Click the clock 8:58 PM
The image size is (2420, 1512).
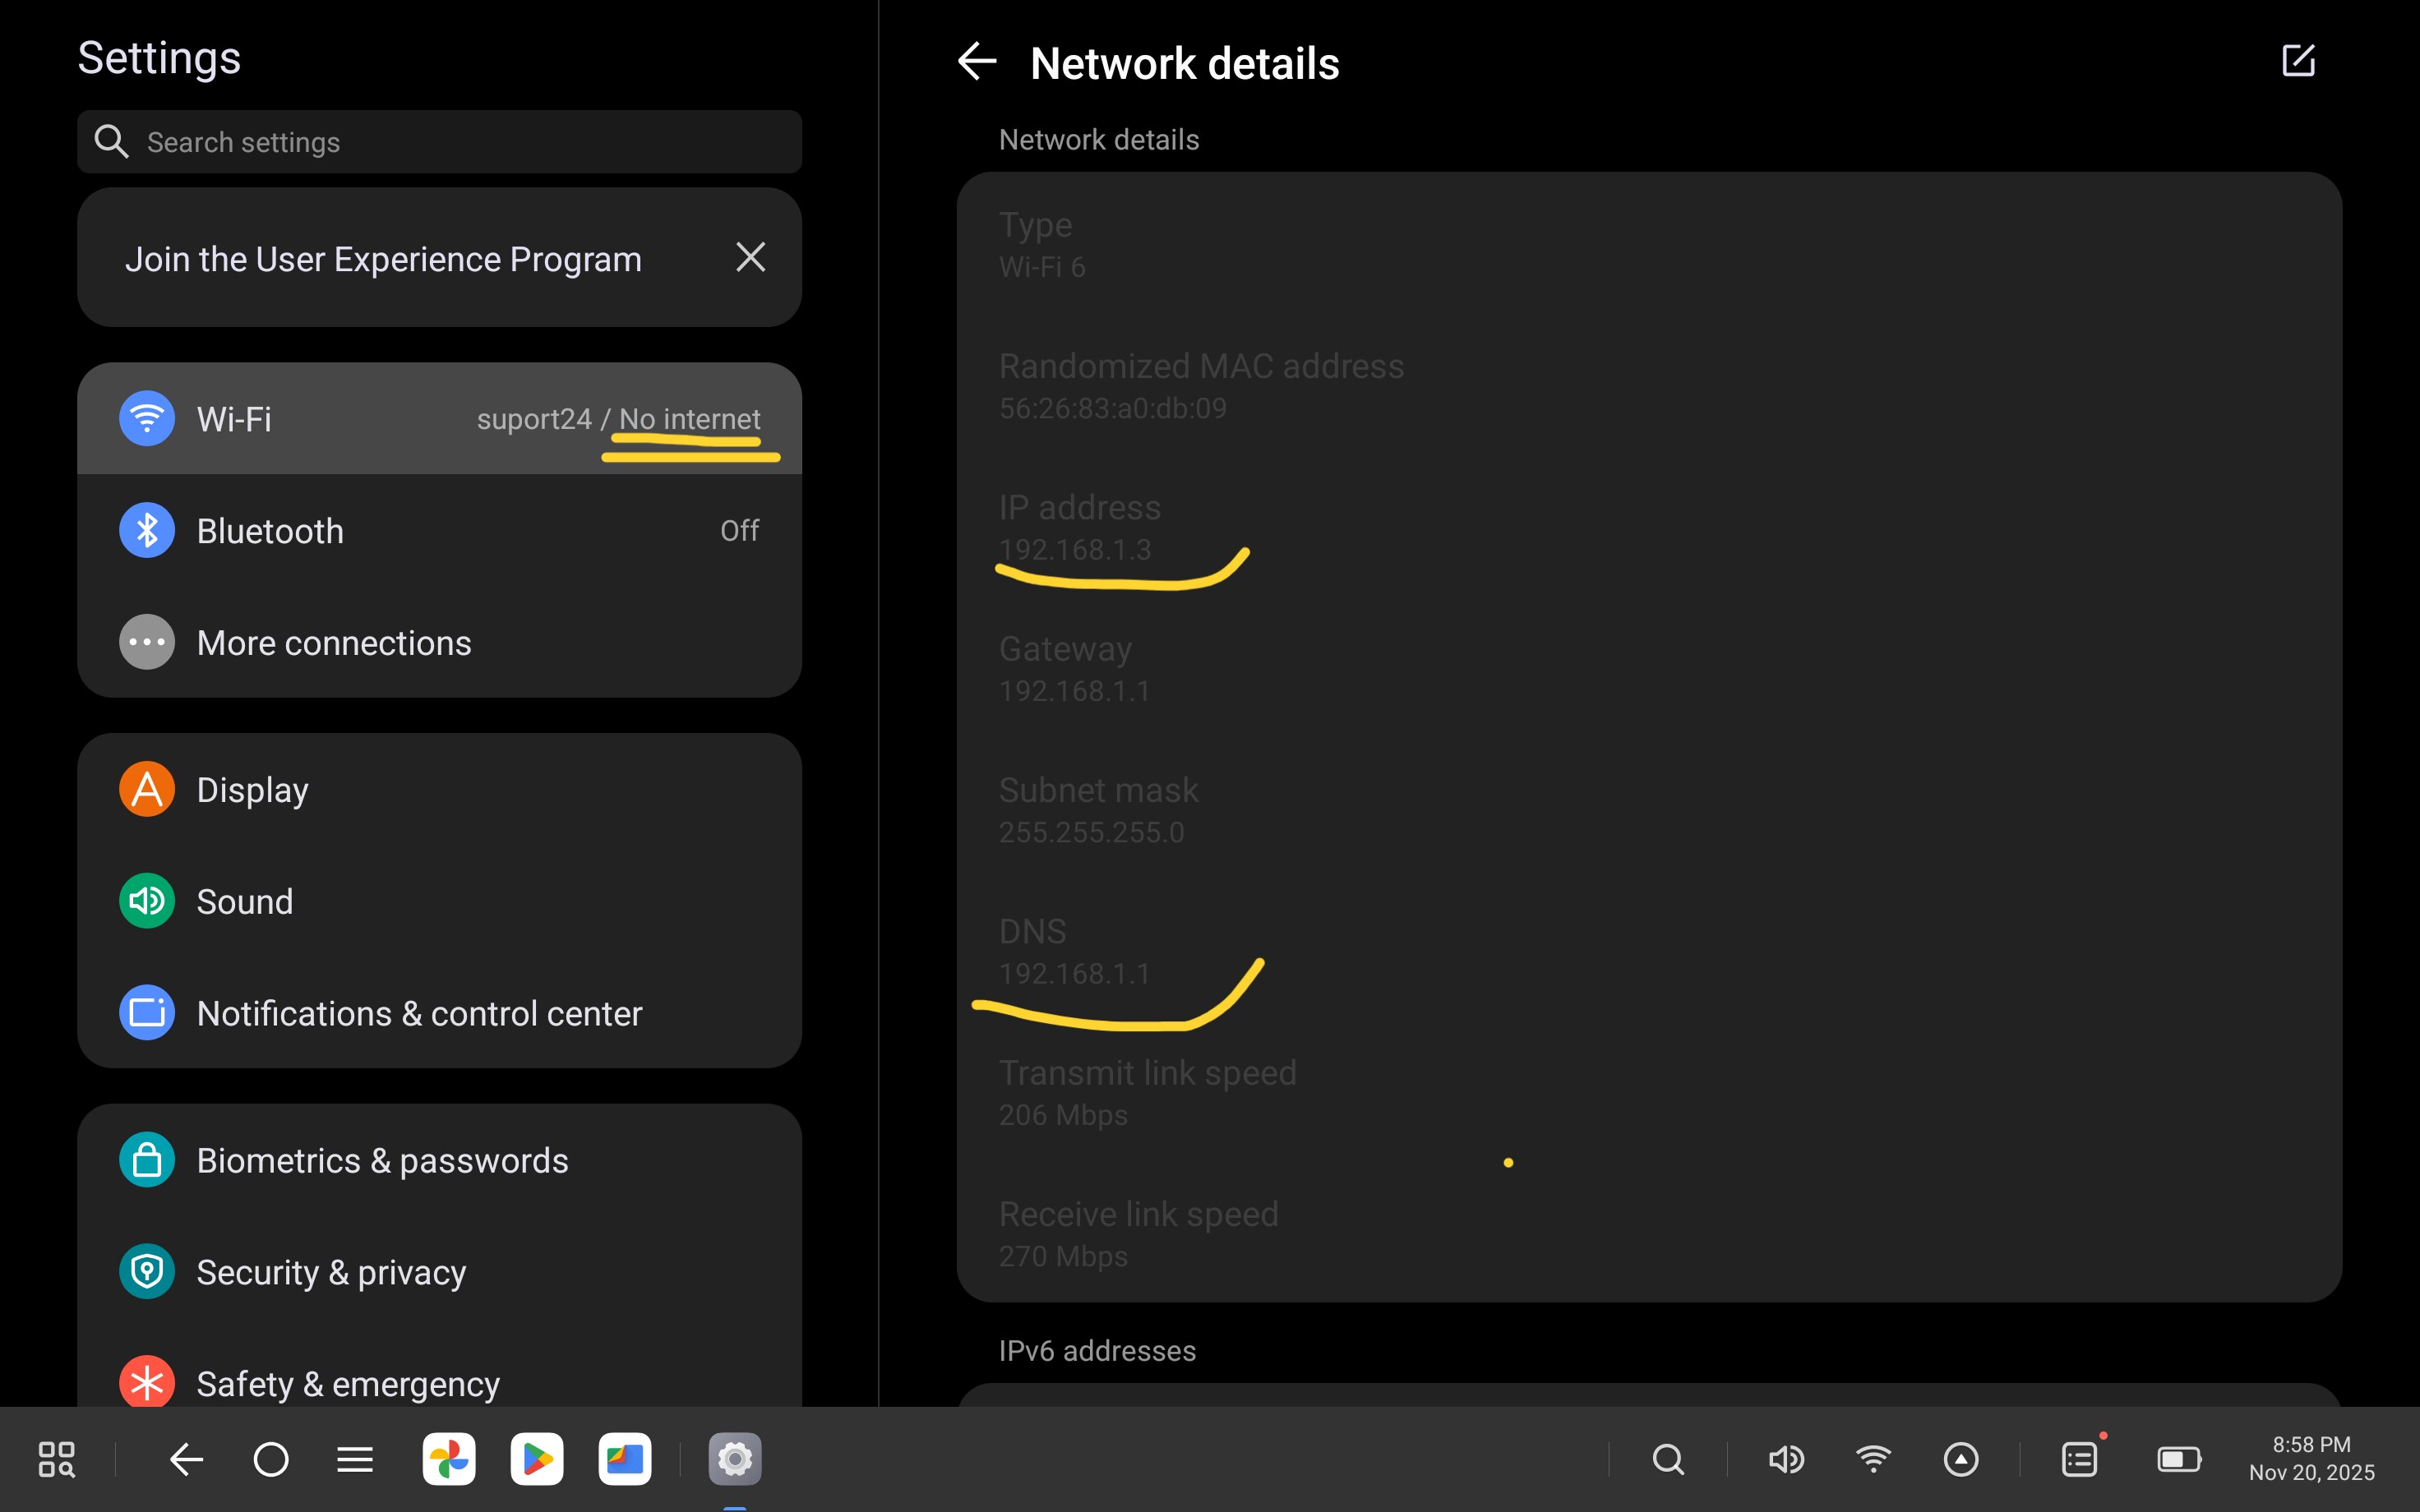tap(2311, 1444)
